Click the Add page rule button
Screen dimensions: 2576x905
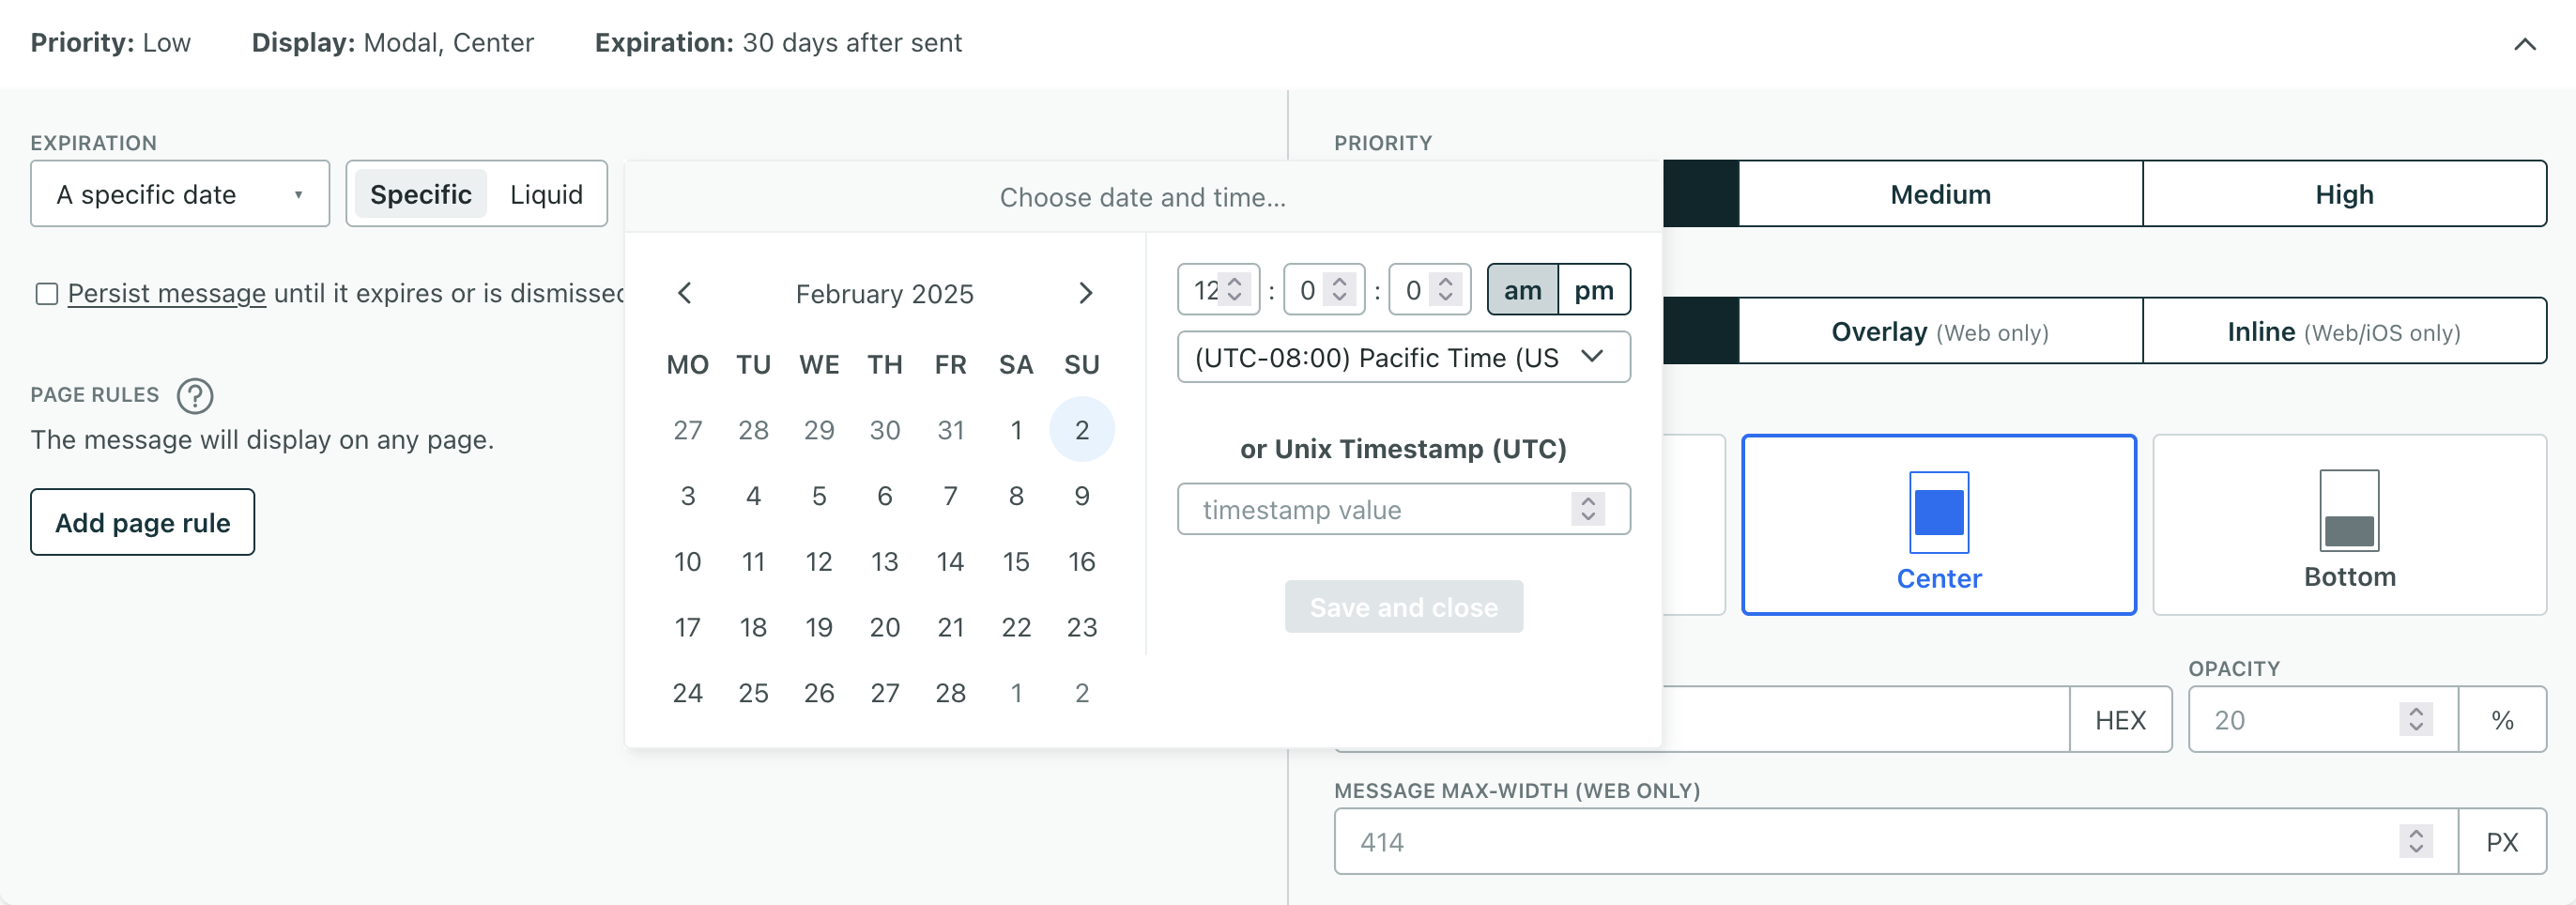(x=142, y=522)
